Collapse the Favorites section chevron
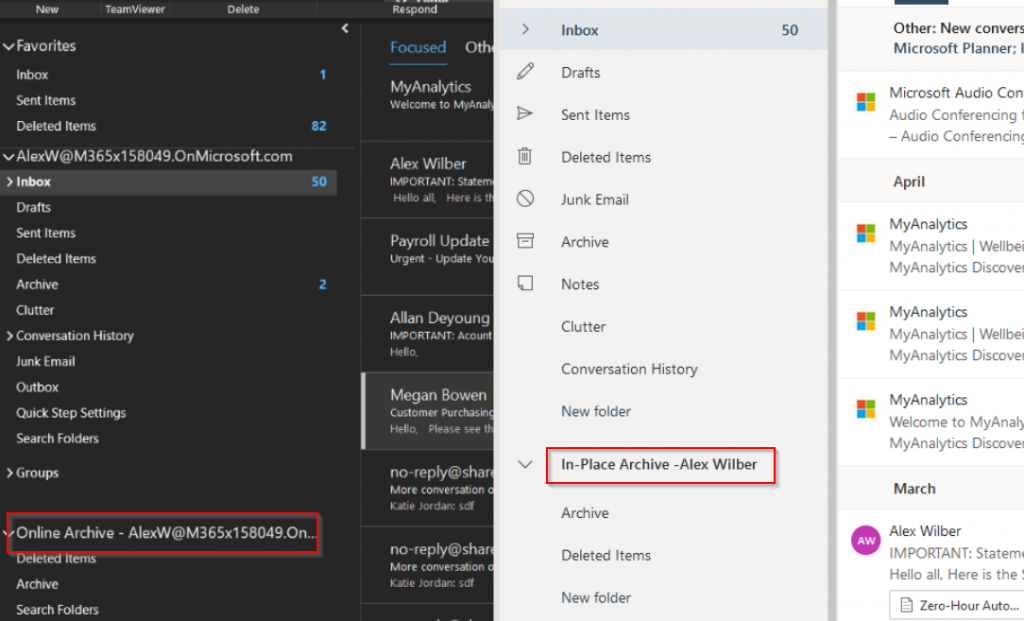 [8, 46]
